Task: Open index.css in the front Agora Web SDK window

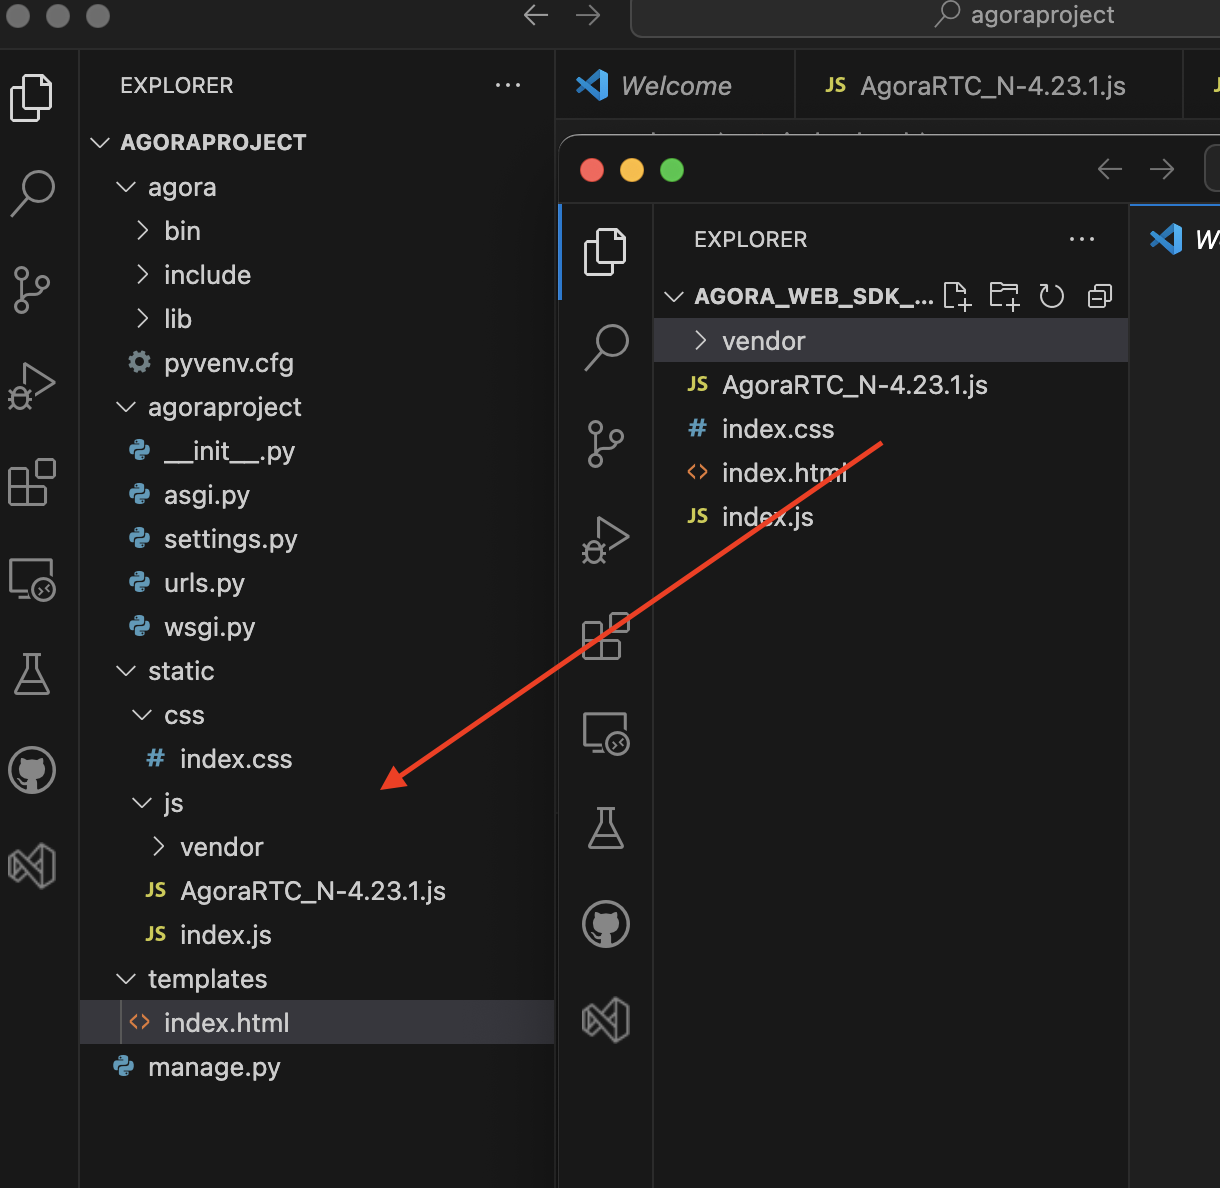Action: coord(891,429)
